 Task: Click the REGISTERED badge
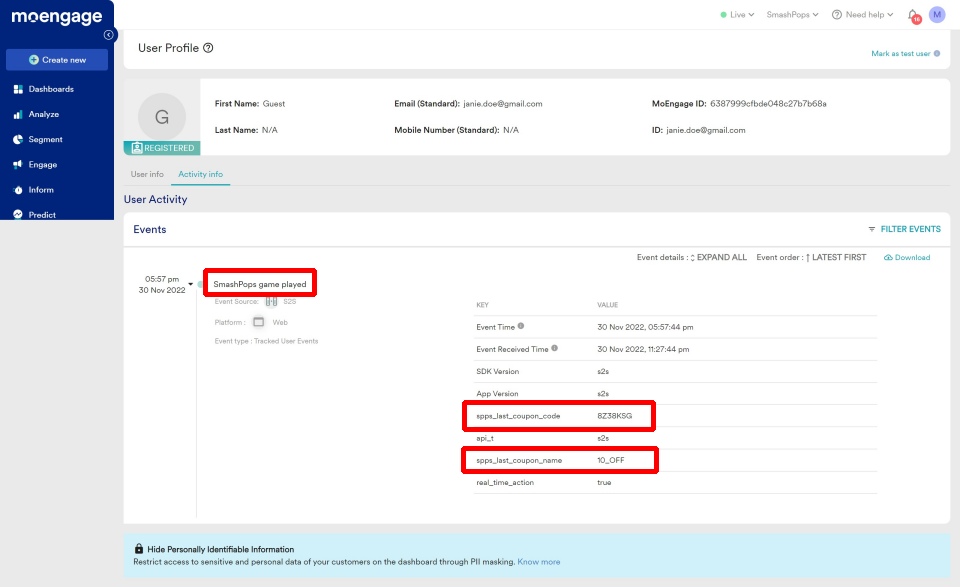(x=162, y=148)
